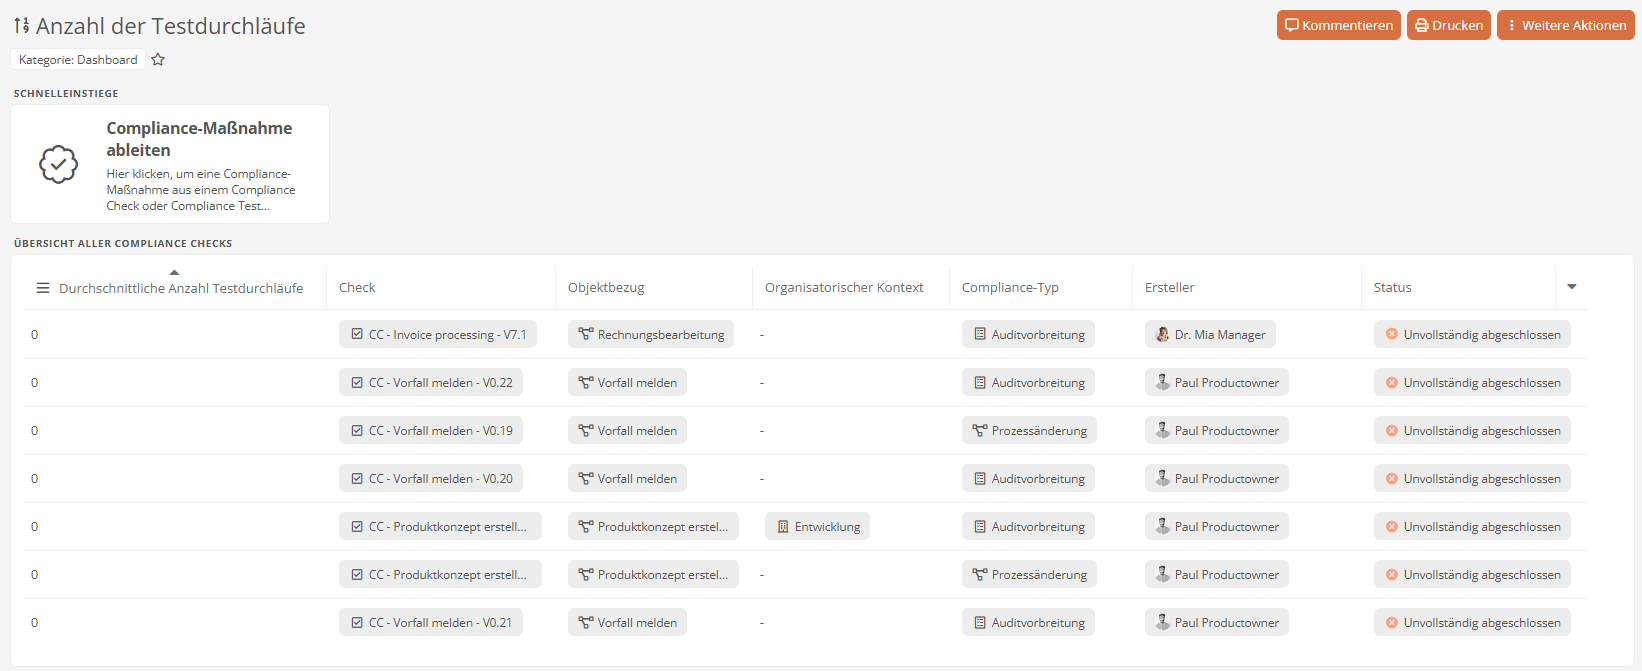Open the CC - Invoice processing - V7.1 check
1642x671 pixels.
point(438,335)
